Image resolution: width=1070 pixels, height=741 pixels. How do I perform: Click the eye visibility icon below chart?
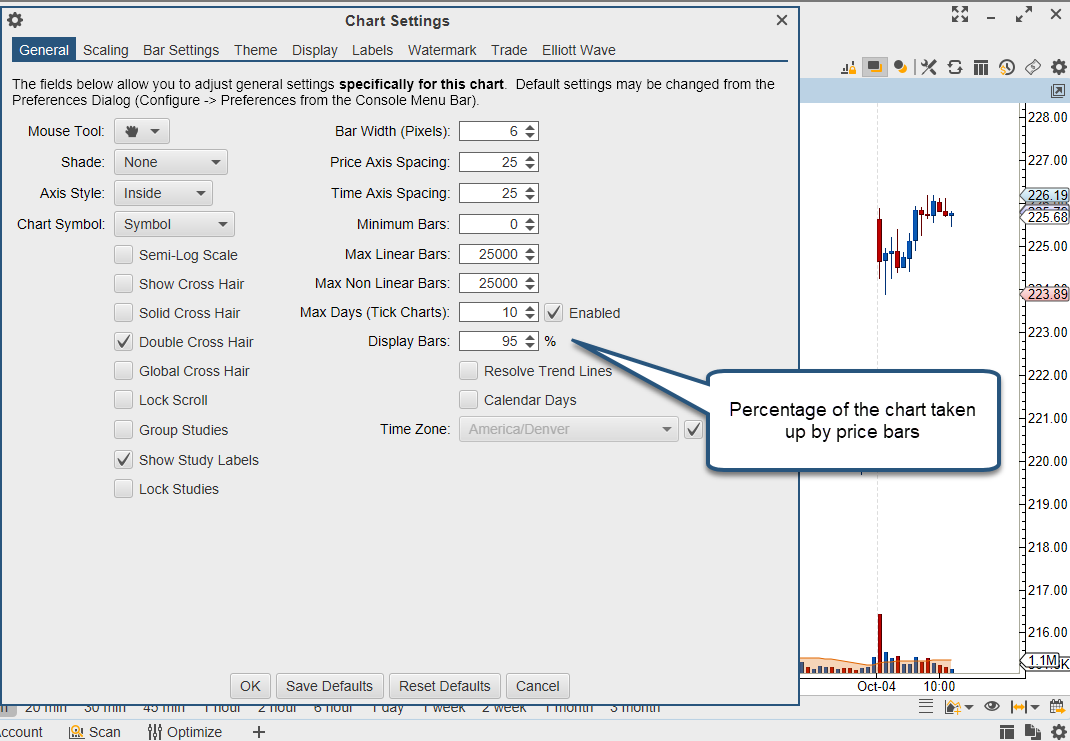click(991, 707)
